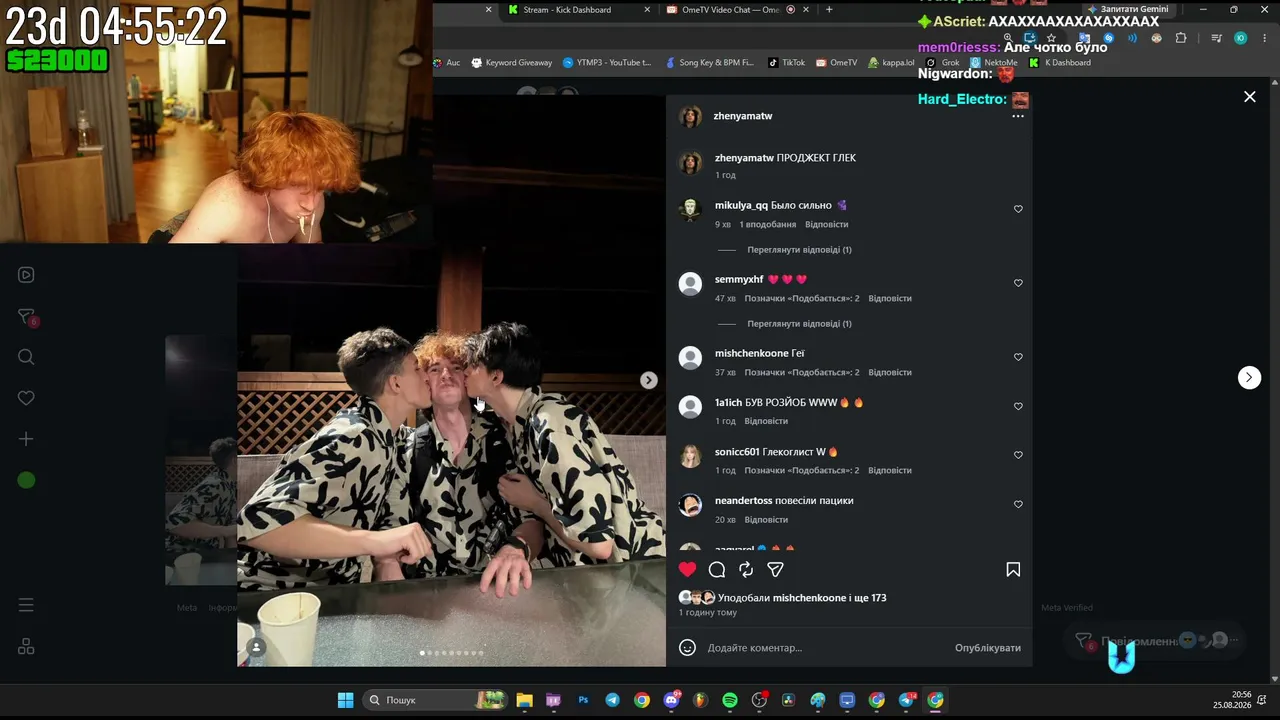The width and height of the screenshot is (1280, 720).
Task: Open the browser extensions puzzle icon
Action: [1181, 38]
